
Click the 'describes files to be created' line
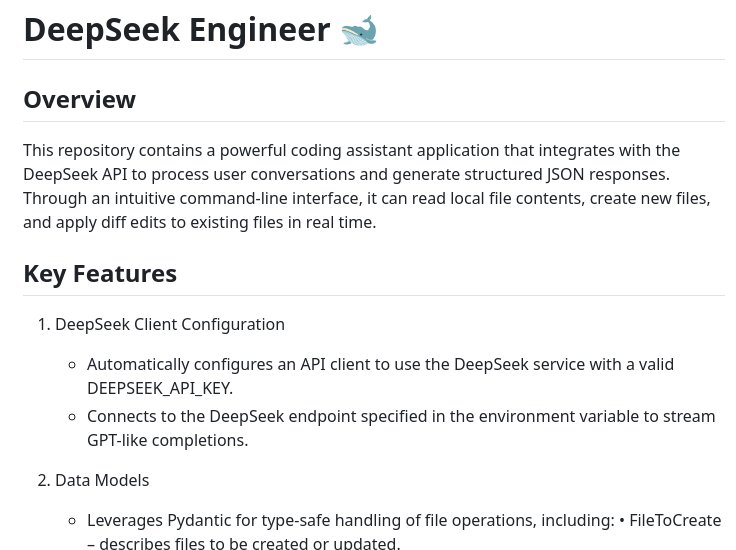[244, 543]
